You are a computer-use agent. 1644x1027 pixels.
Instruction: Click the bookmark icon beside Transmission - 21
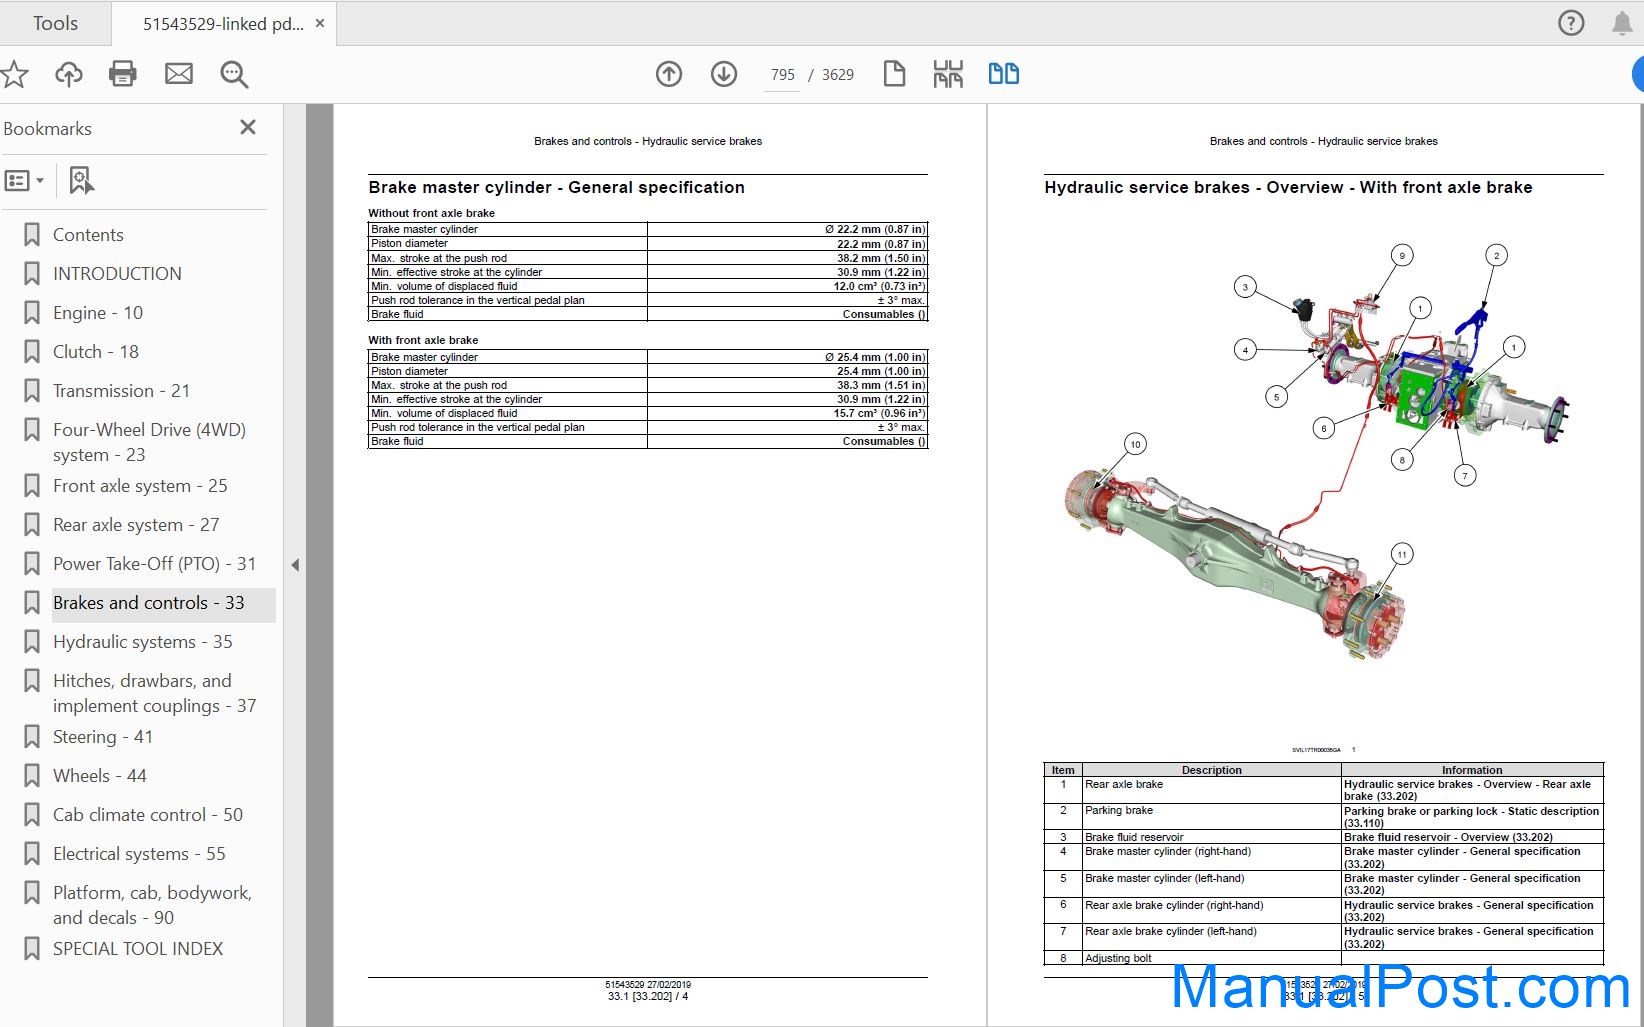click(x=32, y=391)
